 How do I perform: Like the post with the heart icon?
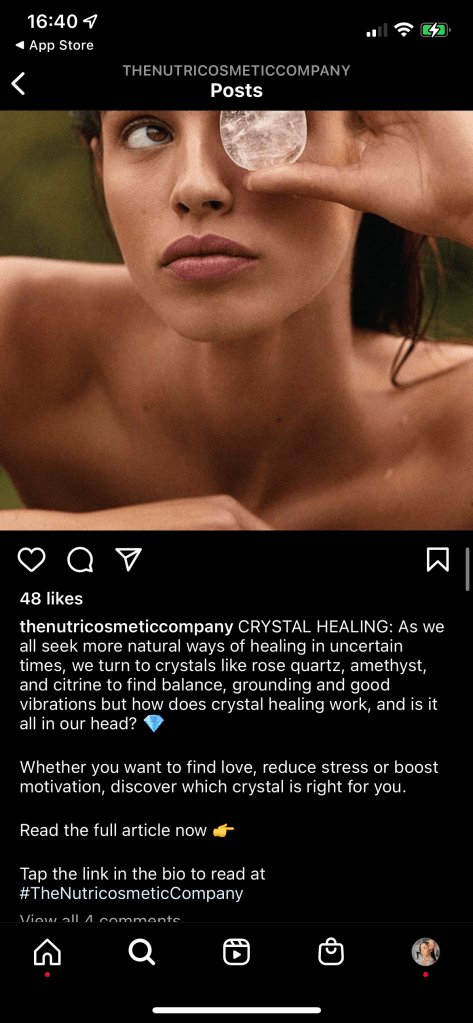pyautogui.click(x=31, y=560)
